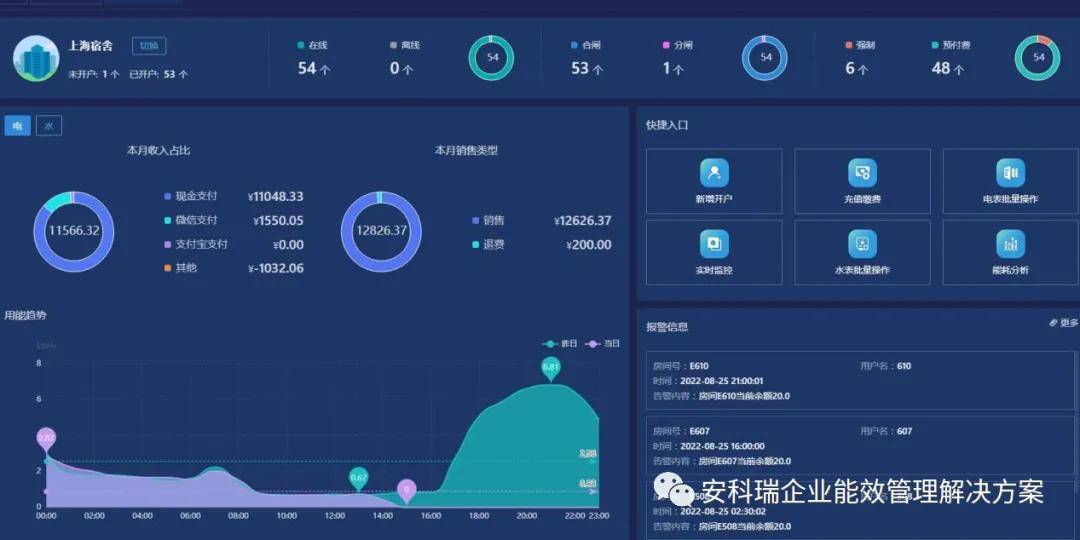1080x540 pixels.
Task: Click the 未开户: 1 个 text
Action: tap(94, 74)
